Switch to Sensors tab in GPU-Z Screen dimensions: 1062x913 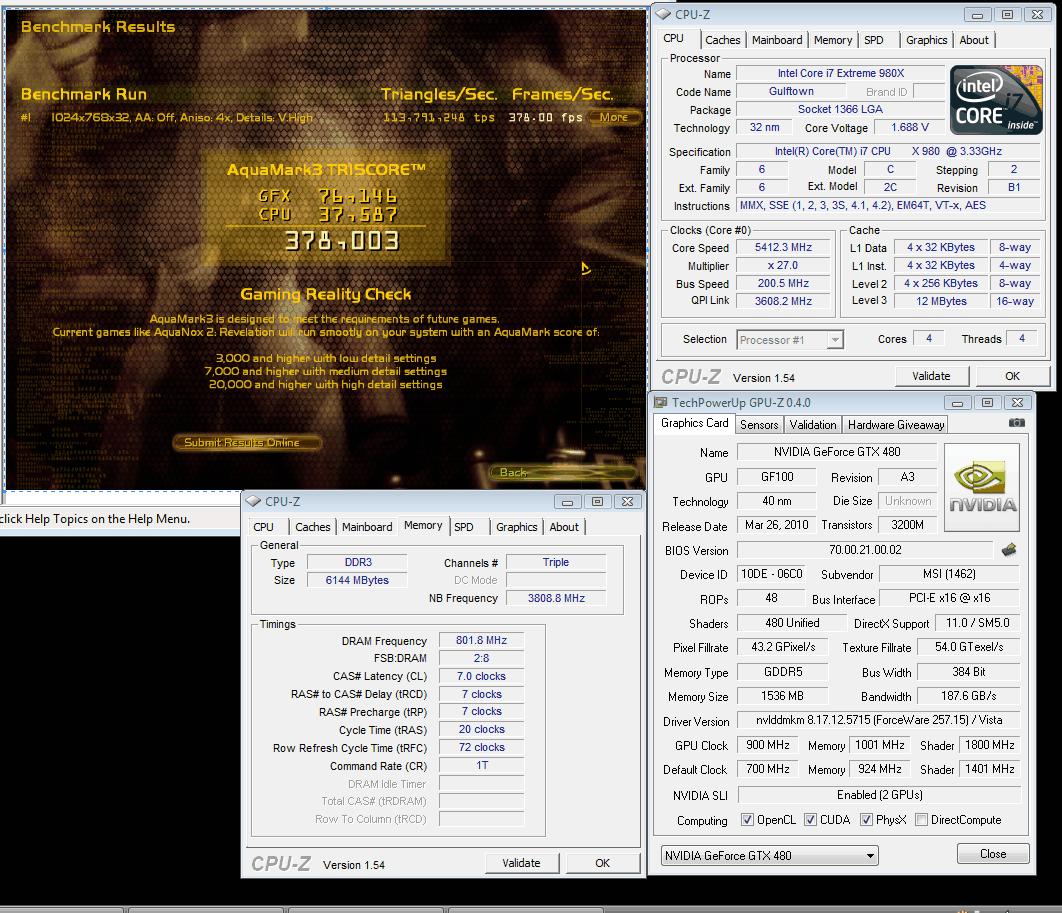(x=759, y=425)
